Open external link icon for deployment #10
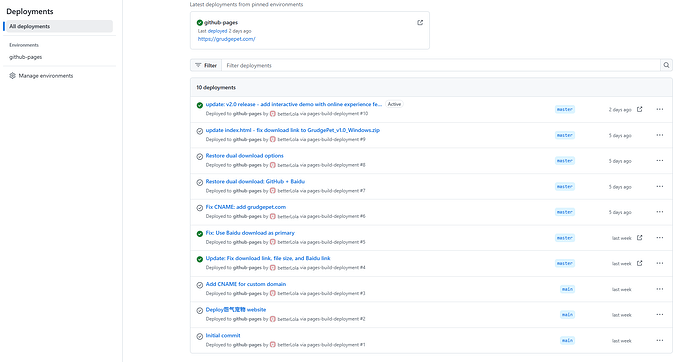 point(639,109)
